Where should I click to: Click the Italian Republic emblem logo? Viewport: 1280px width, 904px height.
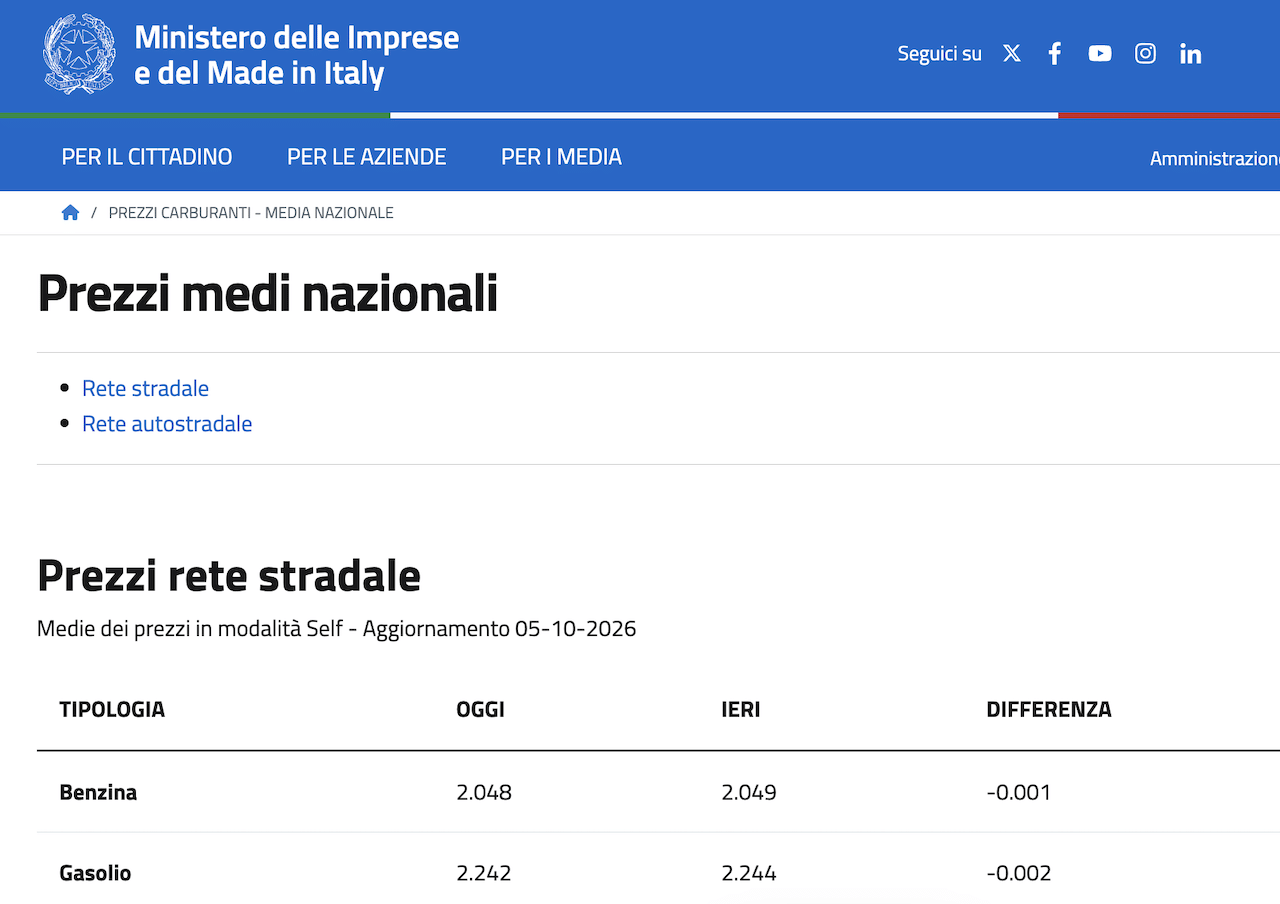[79, 54]
